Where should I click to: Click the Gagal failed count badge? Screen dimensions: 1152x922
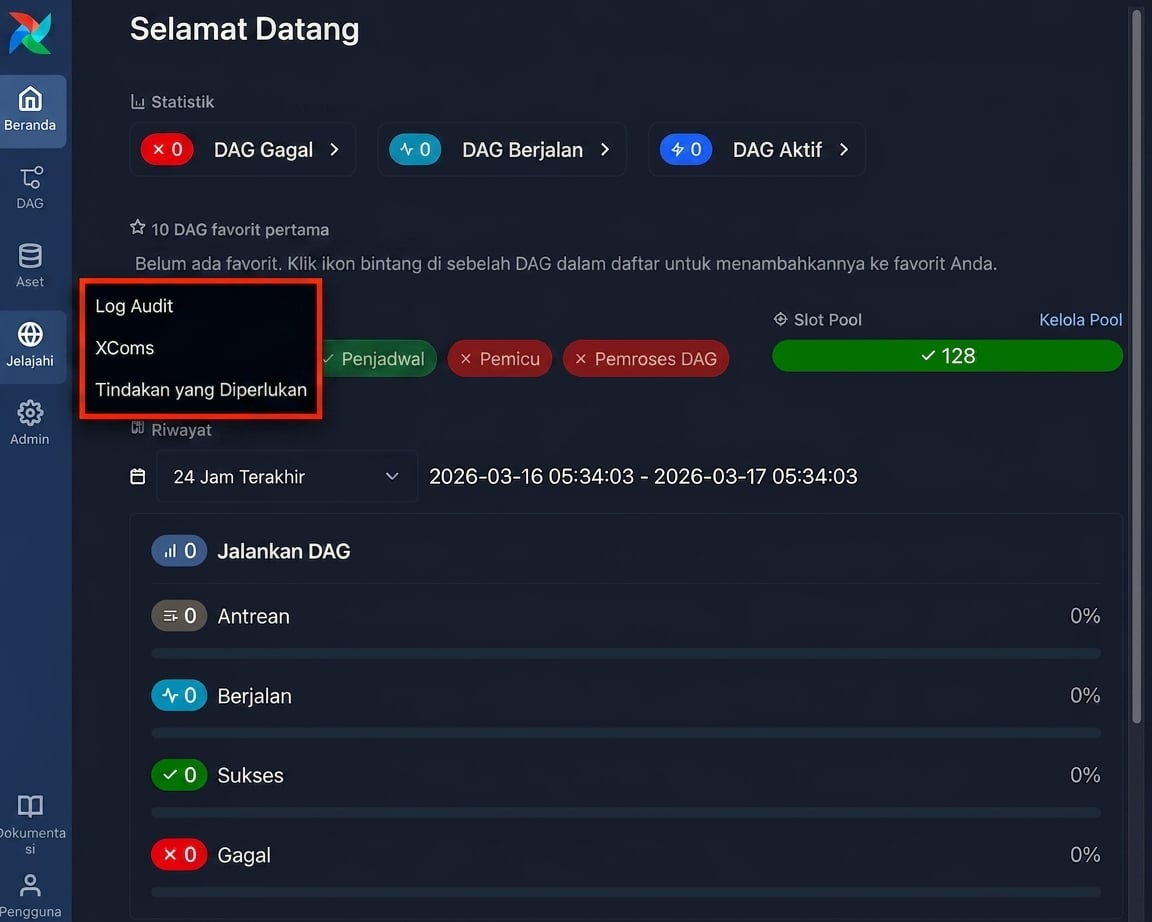179,854
